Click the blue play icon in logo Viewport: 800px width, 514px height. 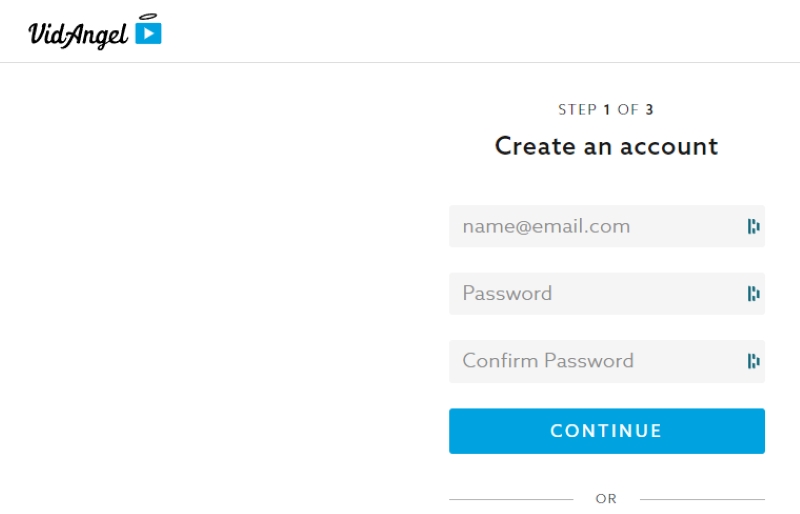[x=148, y=34]
